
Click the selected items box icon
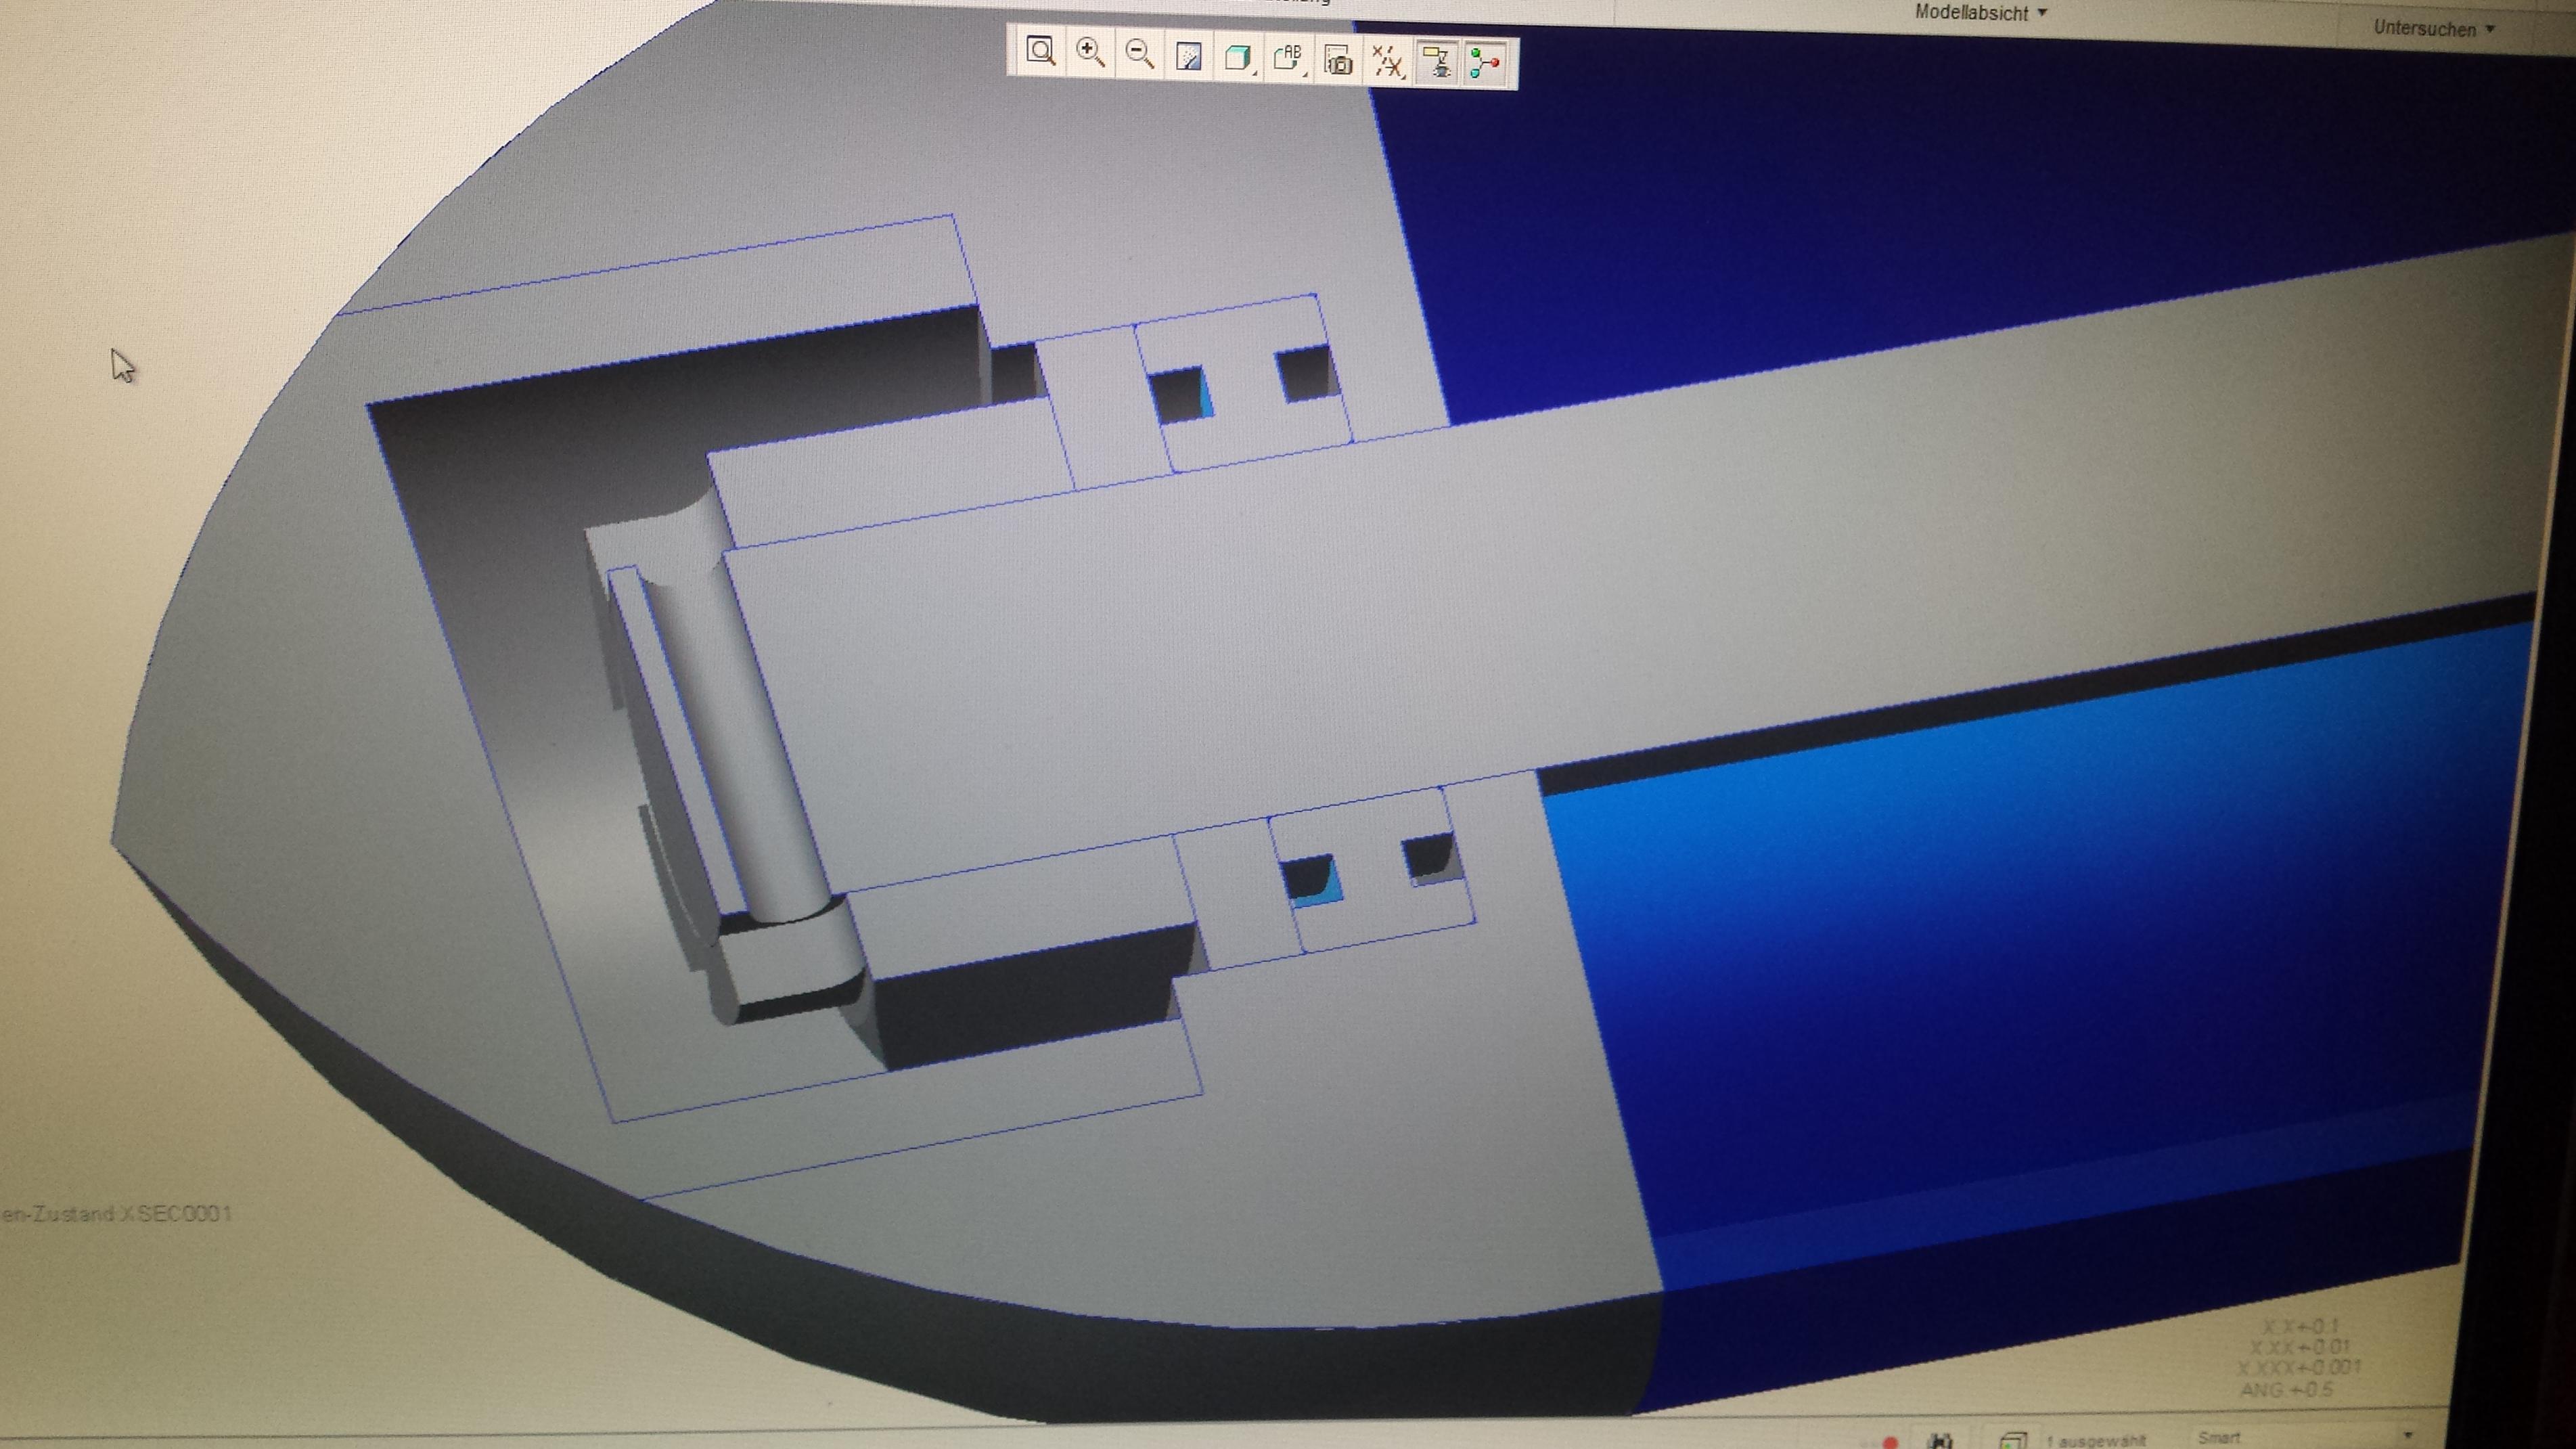tap(2012, 1440)
